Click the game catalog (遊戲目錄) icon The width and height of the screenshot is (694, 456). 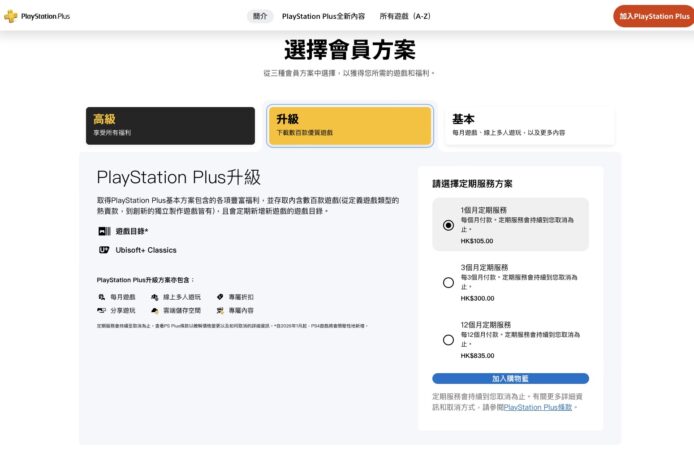click(x=104, y=231)
